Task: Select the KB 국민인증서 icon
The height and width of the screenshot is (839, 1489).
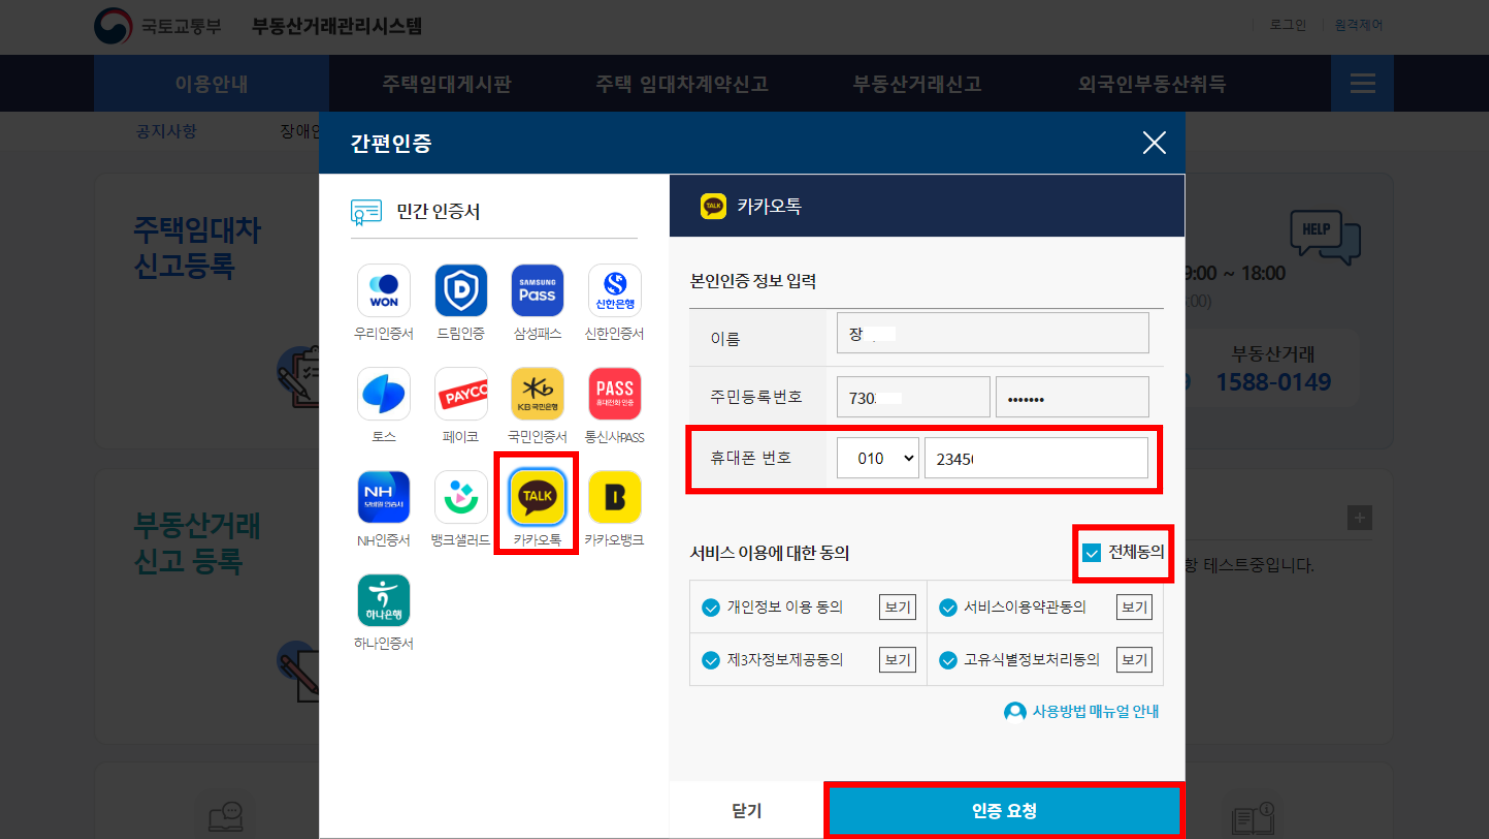Action: 537,394
